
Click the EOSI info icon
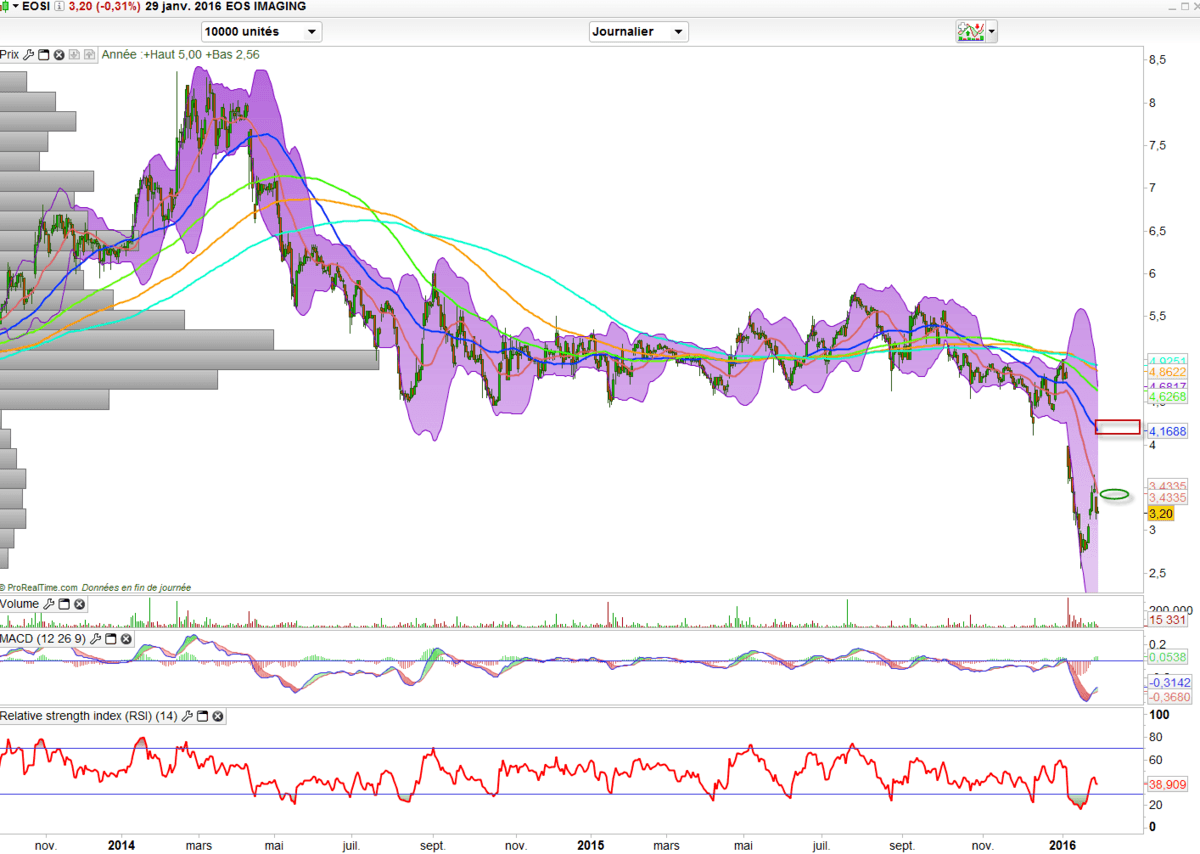pos(61,6)
